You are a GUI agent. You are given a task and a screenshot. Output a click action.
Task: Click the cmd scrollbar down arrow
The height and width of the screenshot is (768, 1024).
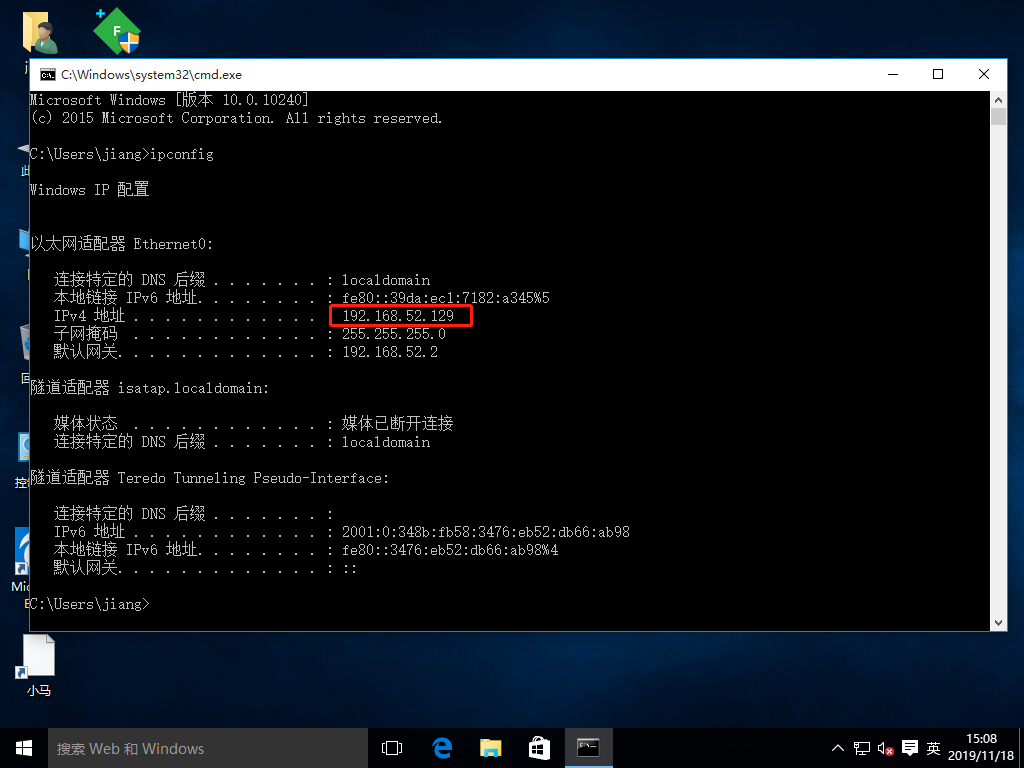click(x=998, y=623)
